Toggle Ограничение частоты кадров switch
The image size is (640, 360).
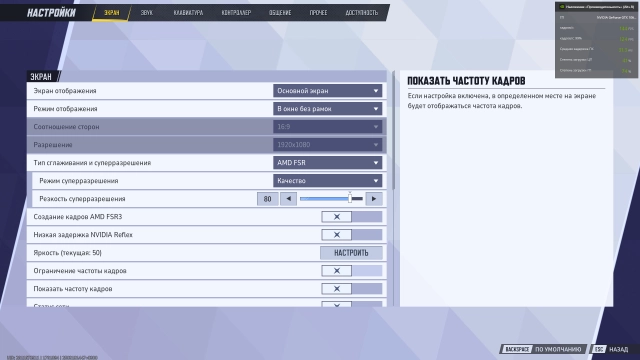point(352,271)
